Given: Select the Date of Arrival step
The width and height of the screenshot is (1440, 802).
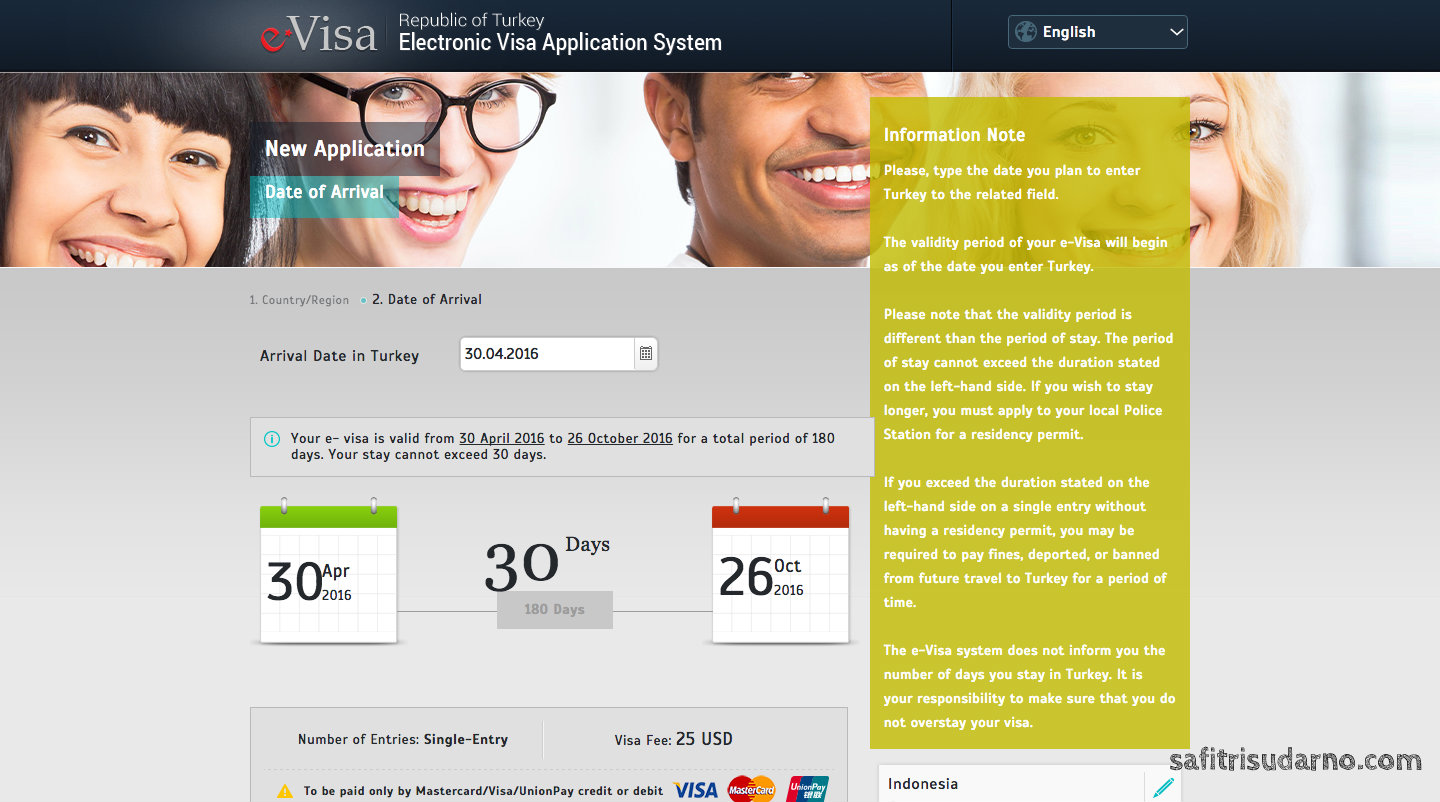Looking at the screenshot, I should click(x=427, y=299).
